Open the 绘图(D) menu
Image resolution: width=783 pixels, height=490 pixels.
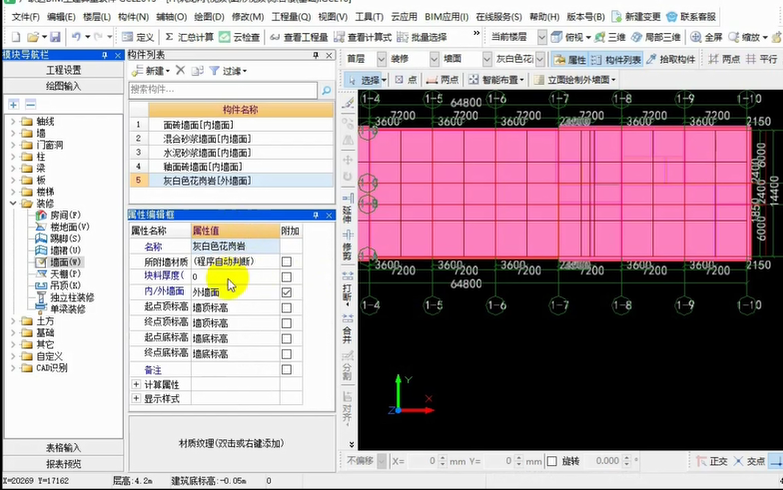(209, 16)
